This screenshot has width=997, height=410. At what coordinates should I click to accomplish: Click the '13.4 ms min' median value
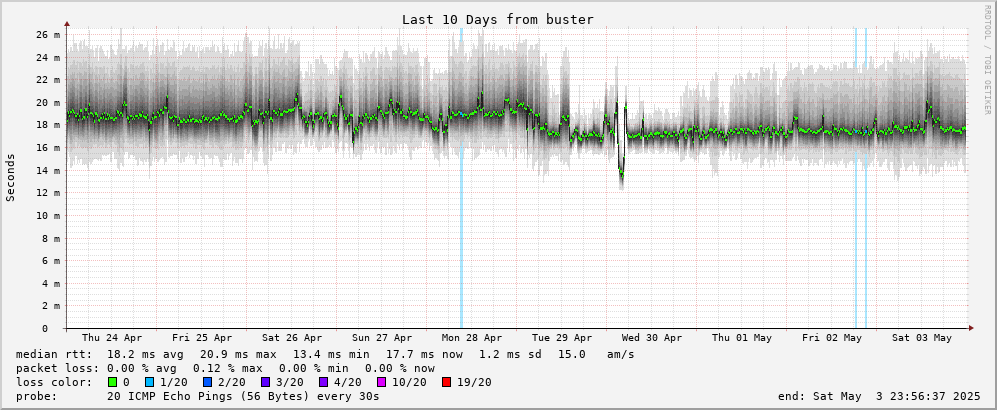331,355
